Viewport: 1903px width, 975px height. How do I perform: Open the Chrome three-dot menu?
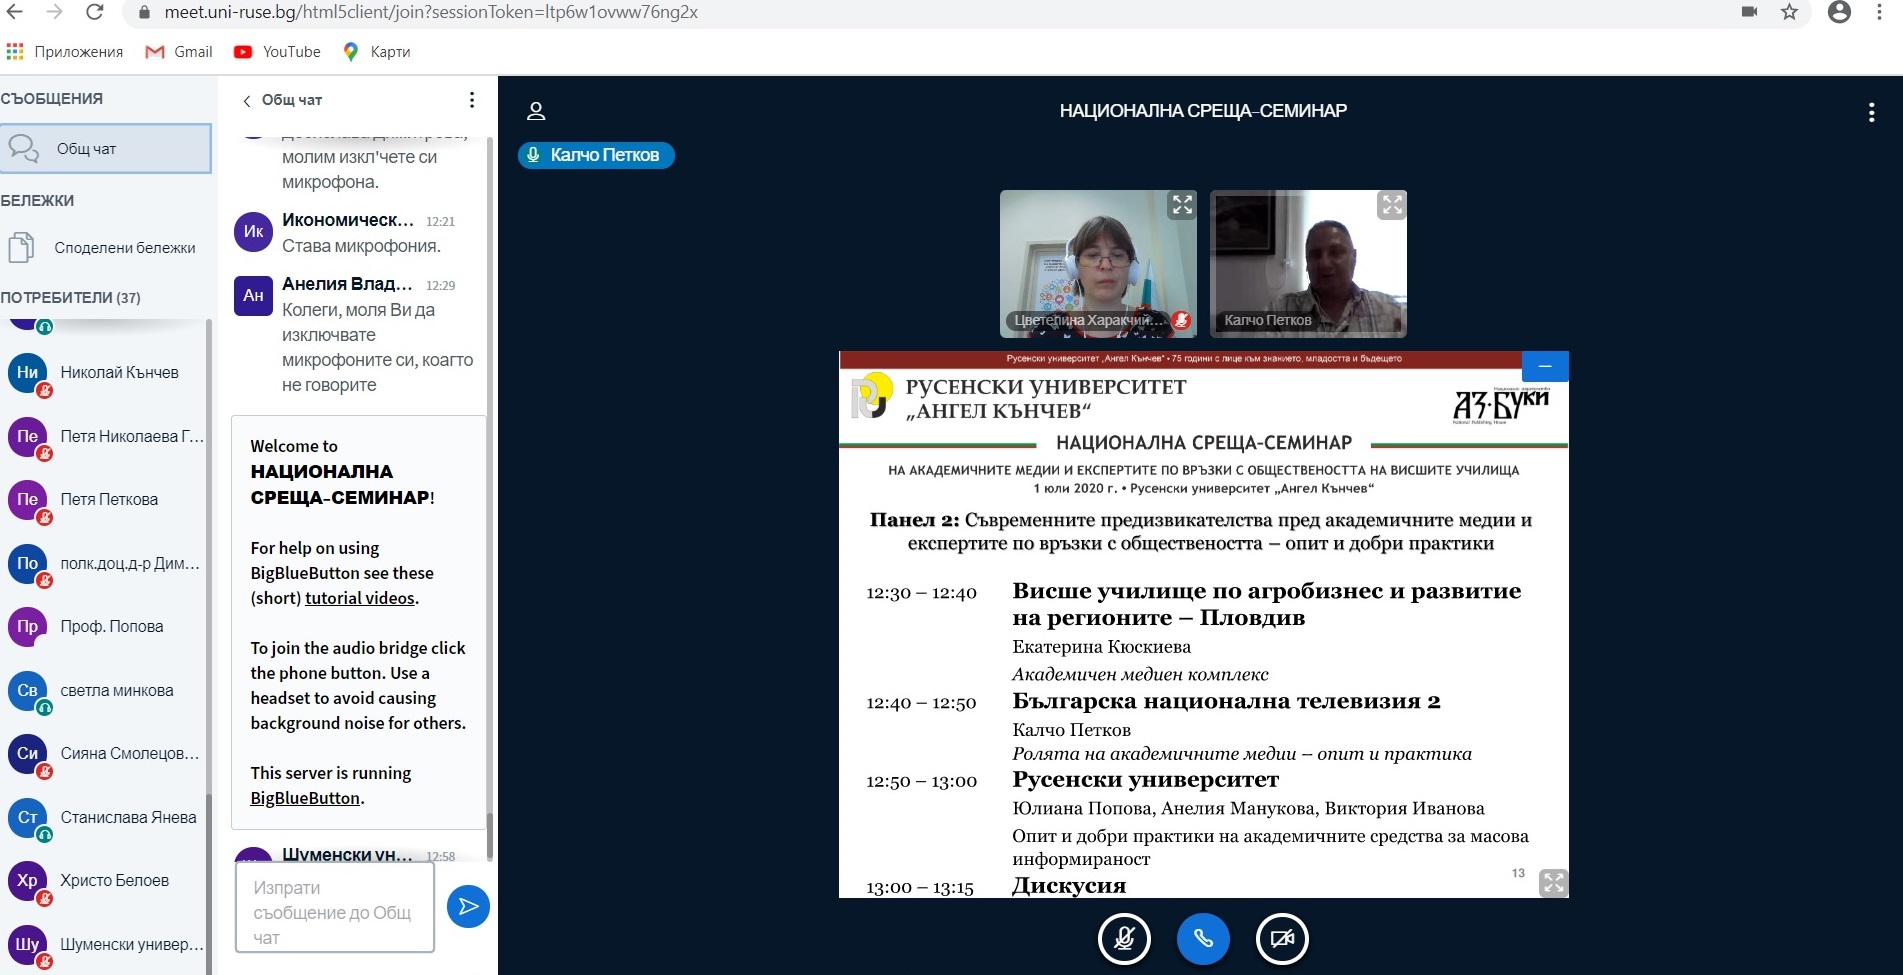coord(1880,12)
